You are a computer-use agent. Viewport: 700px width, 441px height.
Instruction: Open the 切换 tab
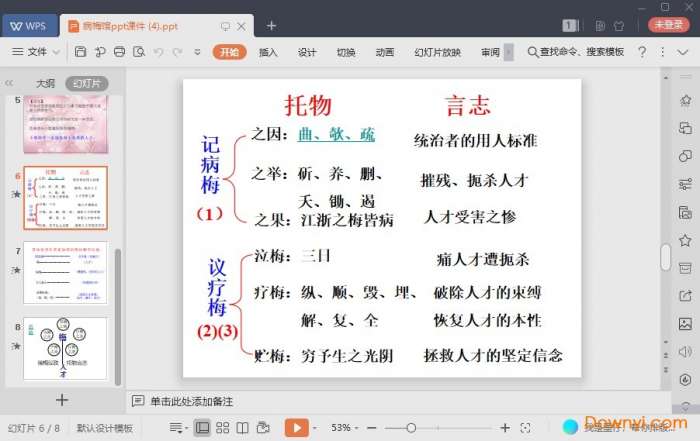(x=346, y=52)
